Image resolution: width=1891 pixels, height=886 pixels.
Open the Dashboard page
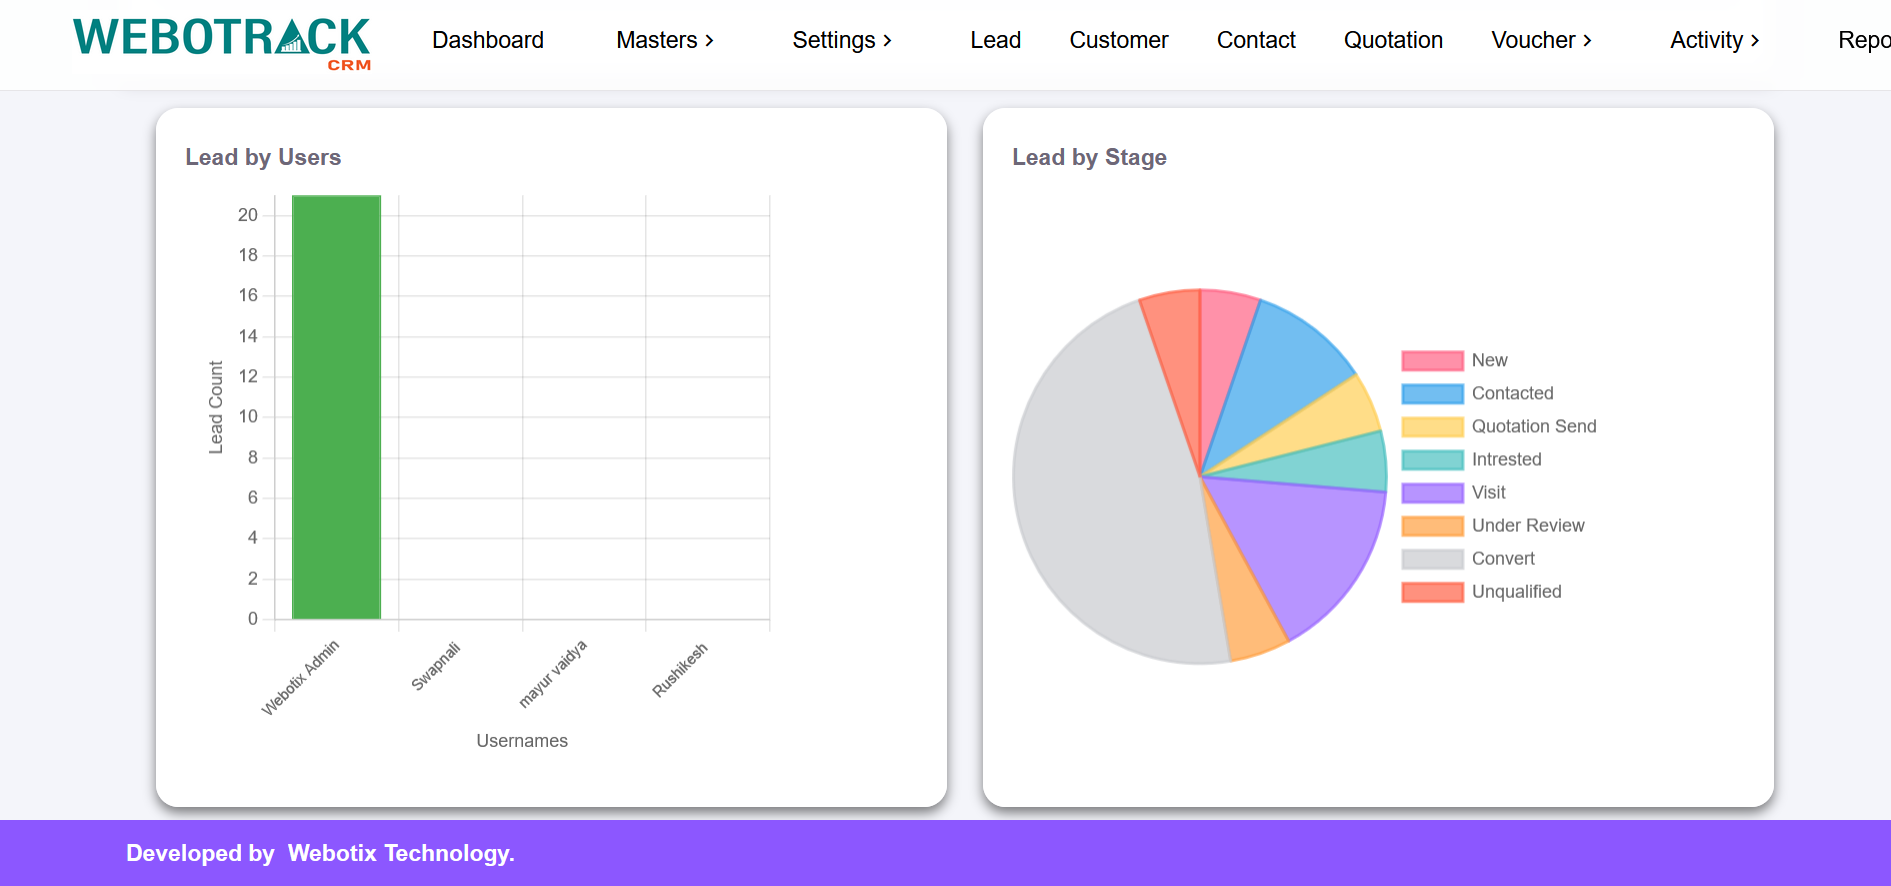pyautogui.click(x=487, y=40)
